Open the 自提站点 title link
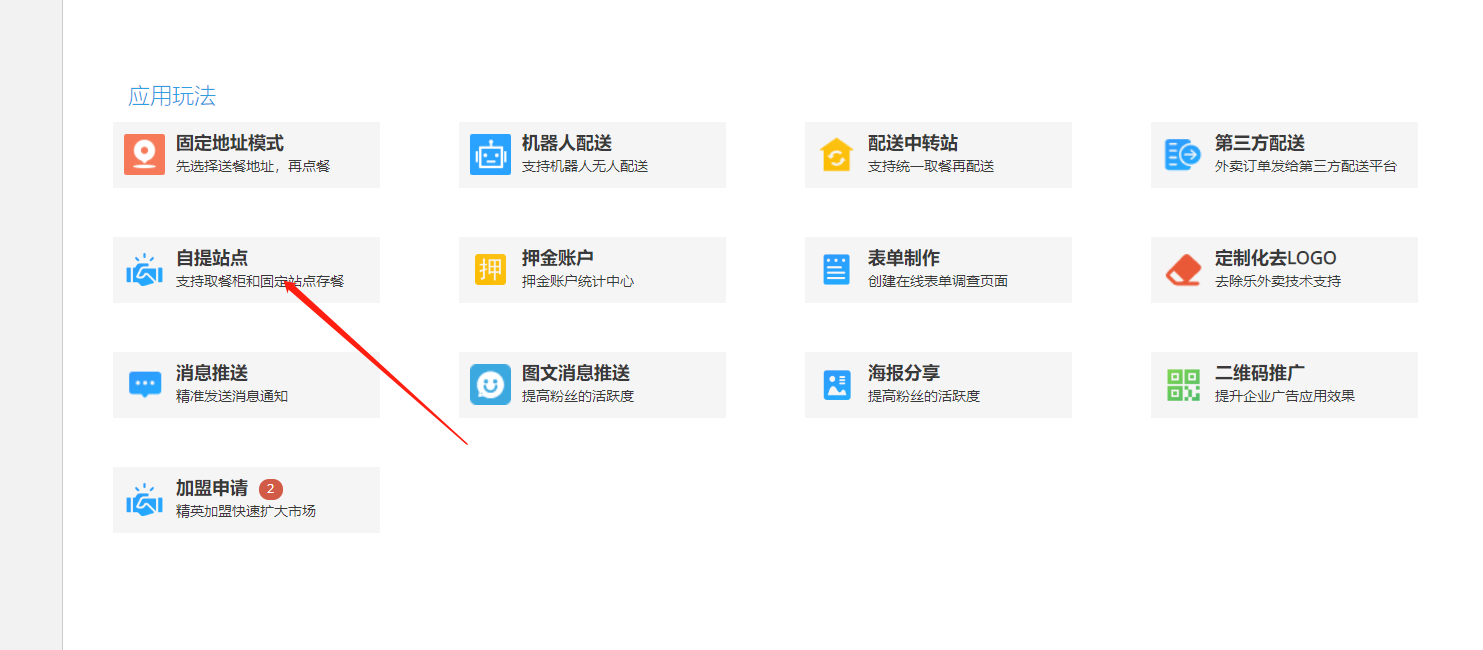Viewport: 1483px width, 650px height. click(212, 259)
